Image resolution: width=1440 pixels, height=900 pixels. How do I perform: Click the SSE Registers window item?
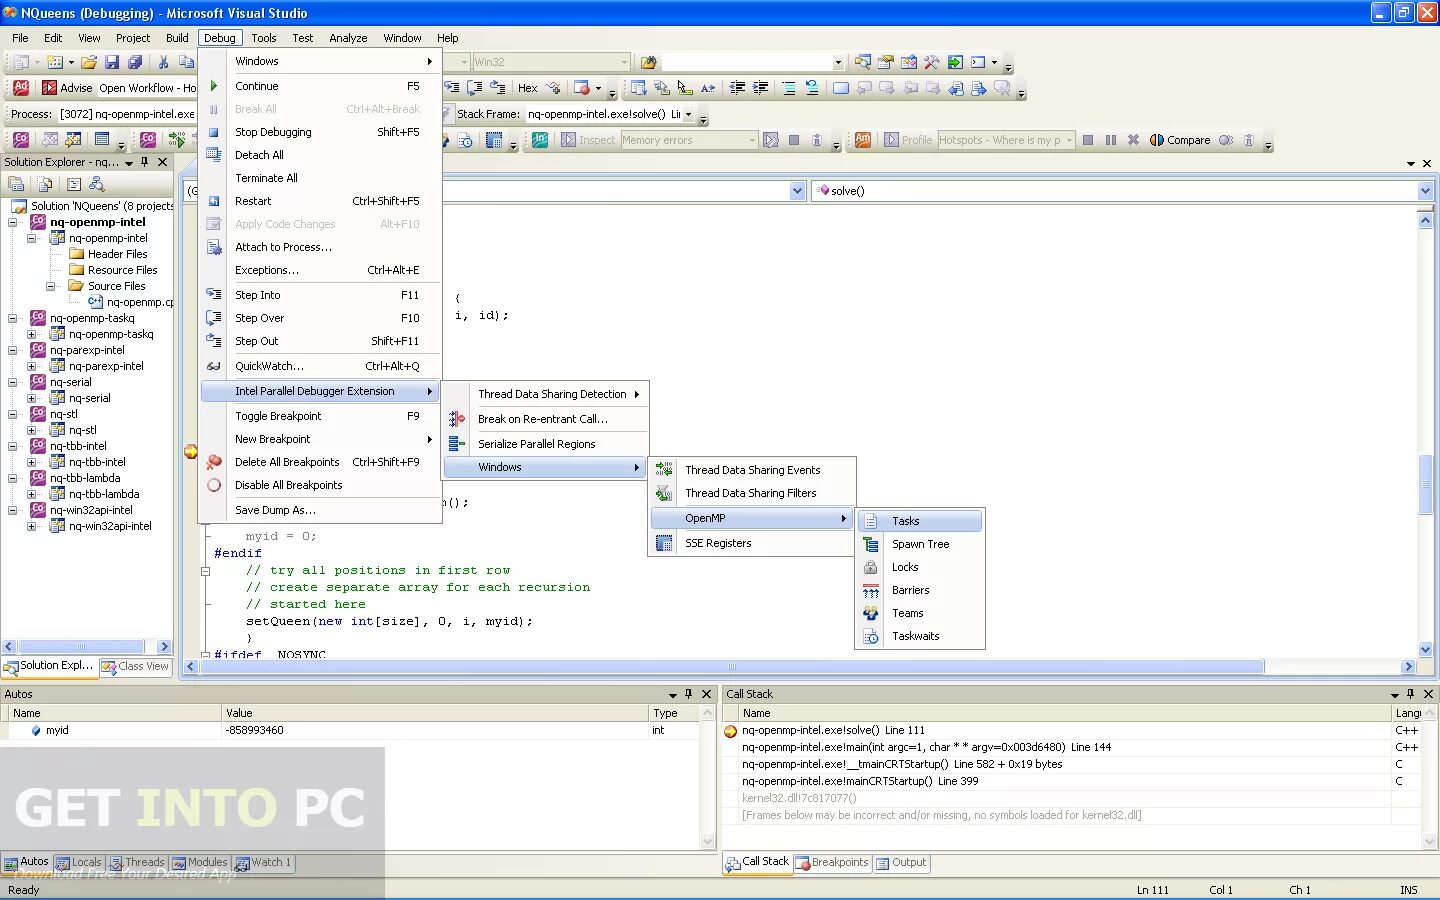(752, 543)
